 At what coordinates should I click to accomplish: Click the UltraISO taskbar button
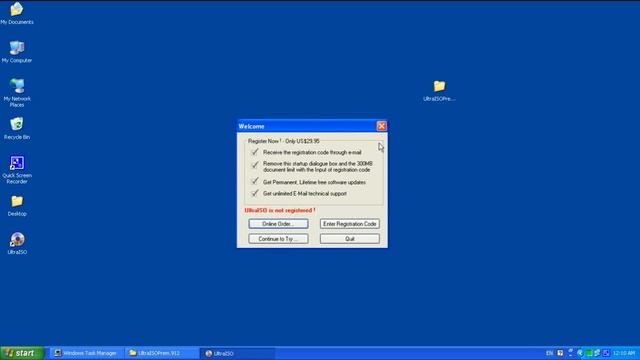[x=237, y=353]
